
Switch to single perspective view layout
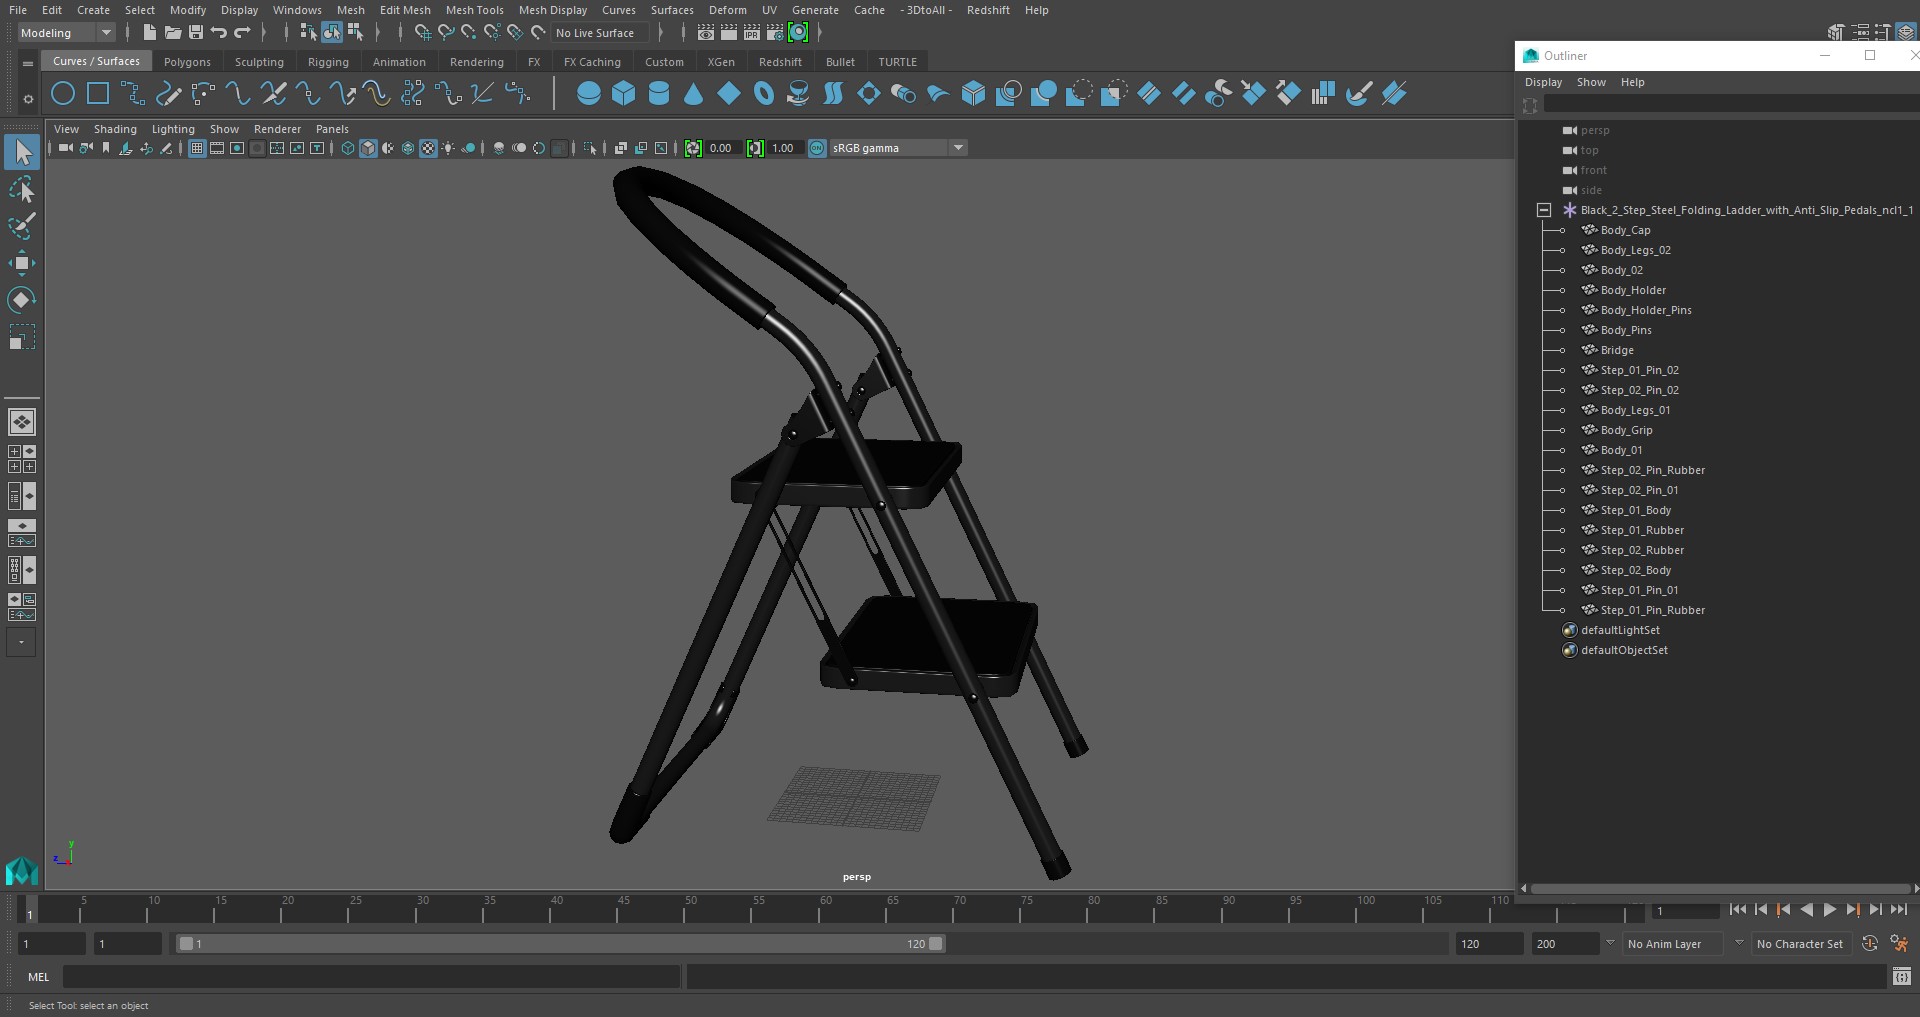click(x=21, y=422)
